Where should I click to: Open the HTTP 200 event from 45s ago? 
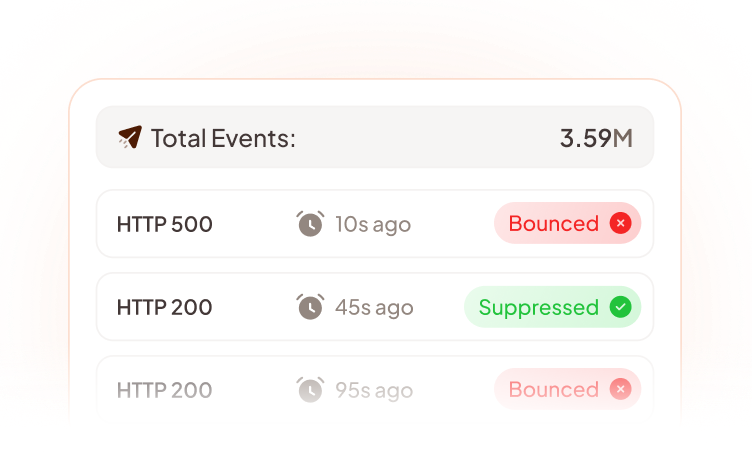[375, 307]
